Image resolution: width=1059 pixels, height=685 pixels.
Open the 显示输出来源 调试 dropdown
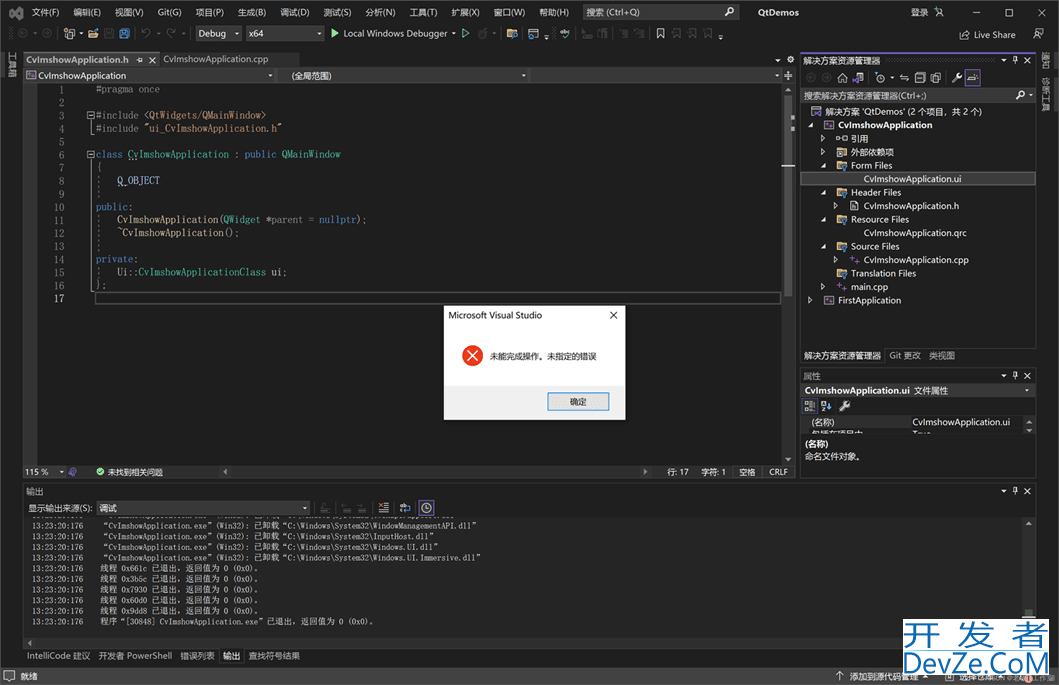pos(203,508)
